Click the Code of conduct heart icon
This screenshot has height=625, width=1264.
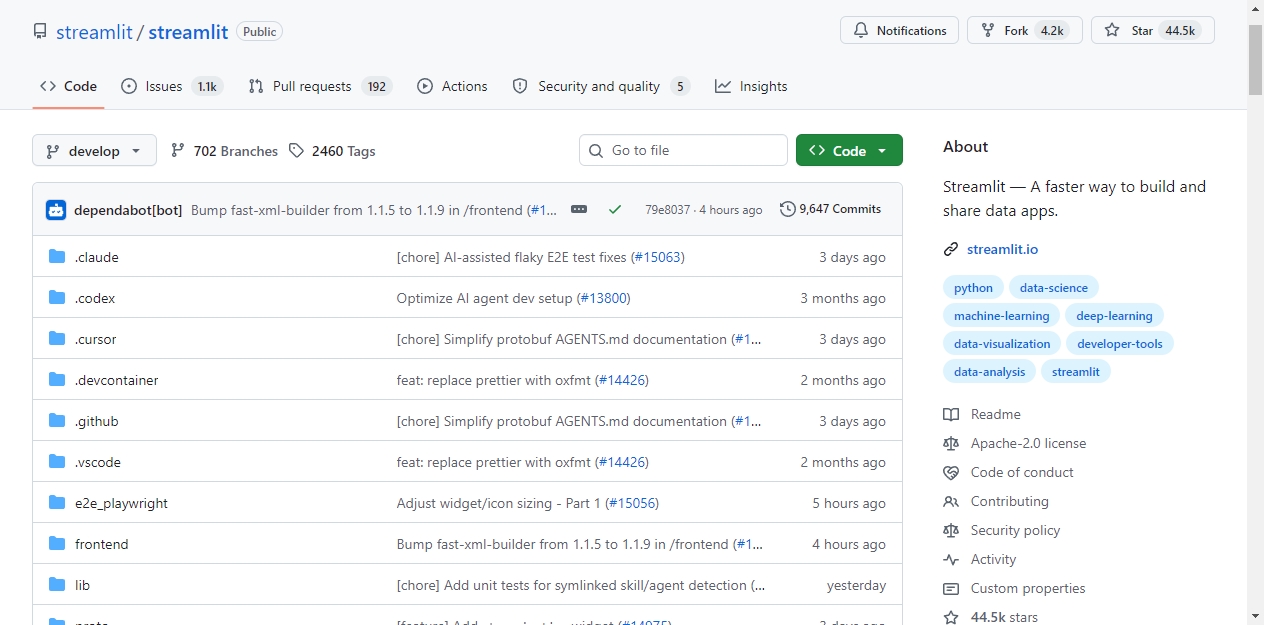tap(951, 472)
